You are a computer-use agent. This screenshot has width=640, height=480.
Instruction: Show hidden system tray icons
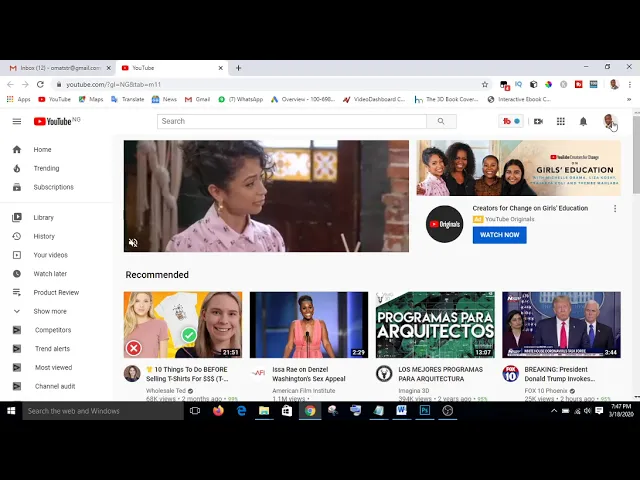click(554, 411)
